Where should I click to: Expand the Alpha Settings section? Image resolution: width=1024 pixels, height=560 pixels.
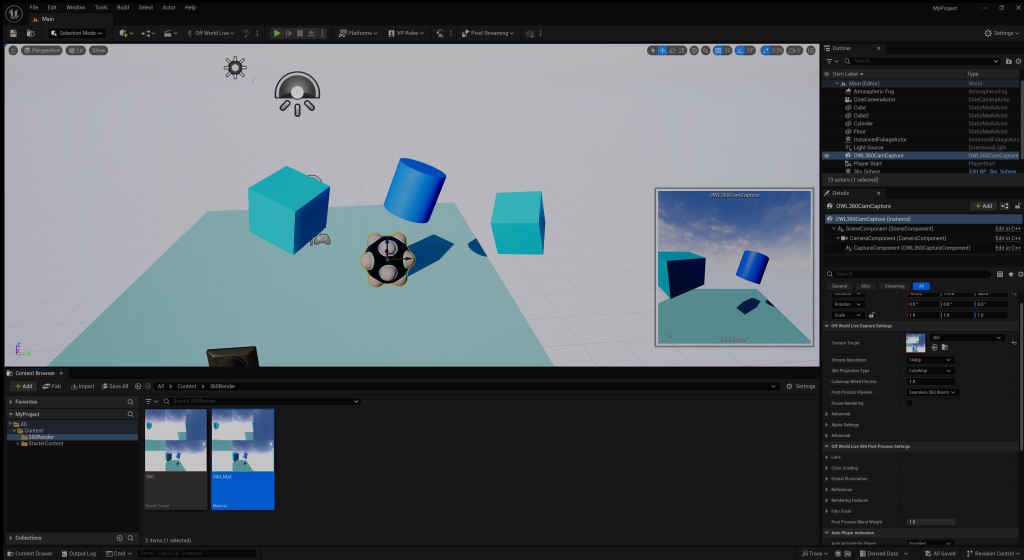[x=827, y=425]
